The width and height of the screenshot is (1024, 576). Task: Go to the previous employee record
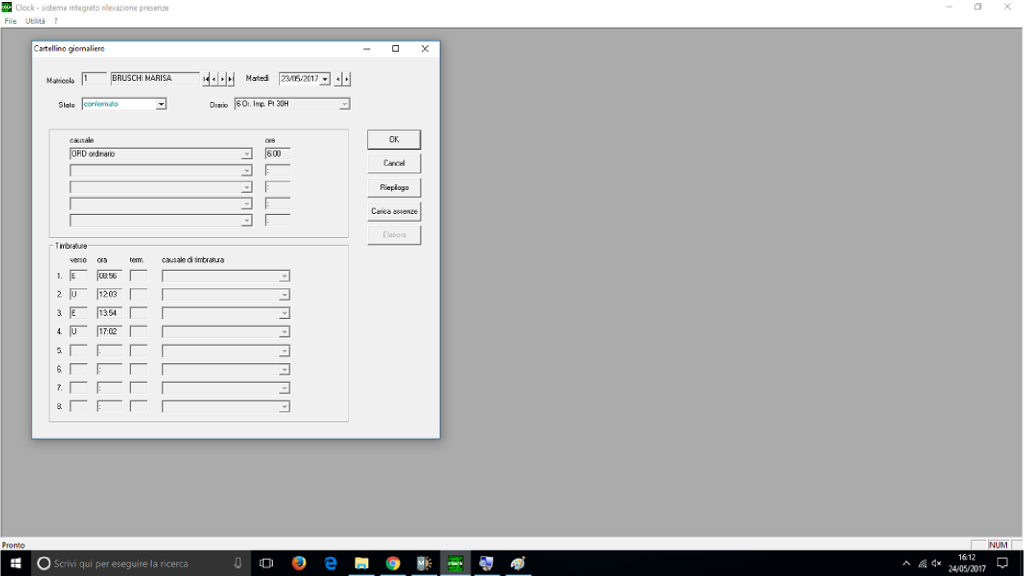point(214,79)
